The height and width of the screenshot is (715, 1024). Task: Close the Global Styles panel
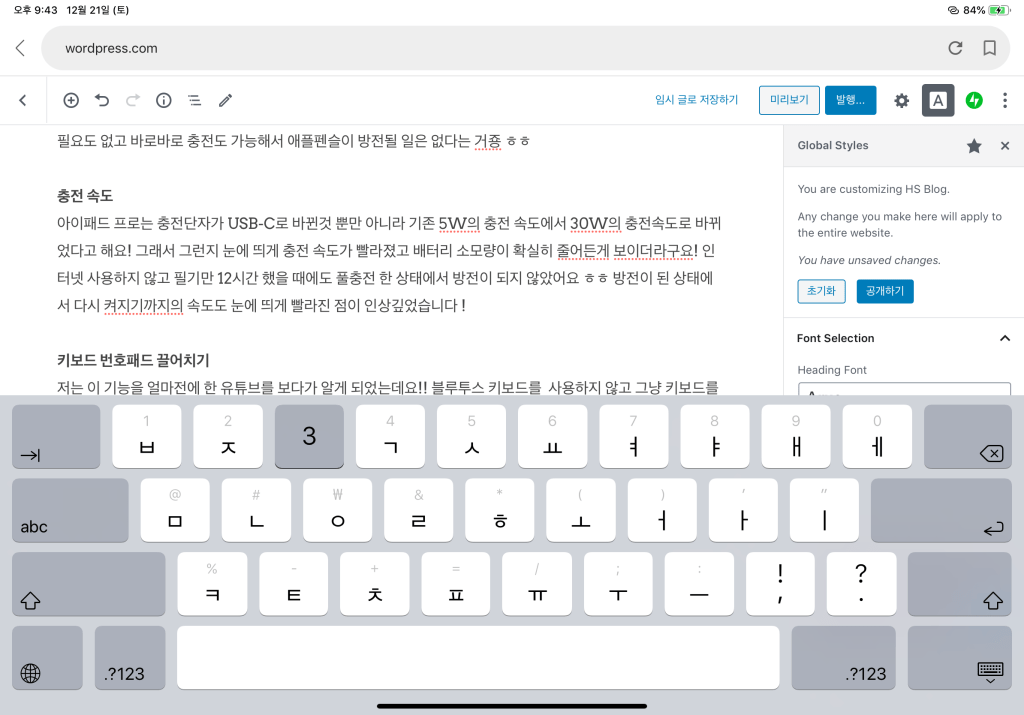pyautogui.click(x=1005, y=146)
